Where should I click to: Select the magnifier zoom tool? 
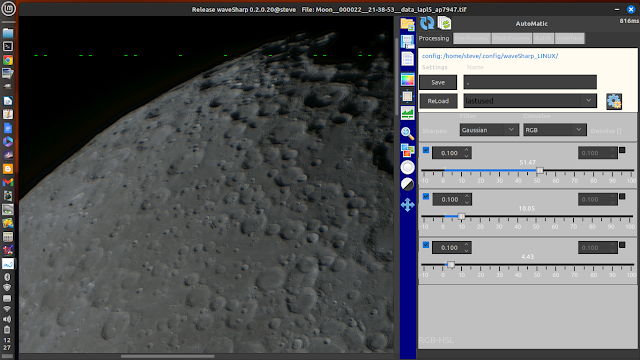coord(407,133)
